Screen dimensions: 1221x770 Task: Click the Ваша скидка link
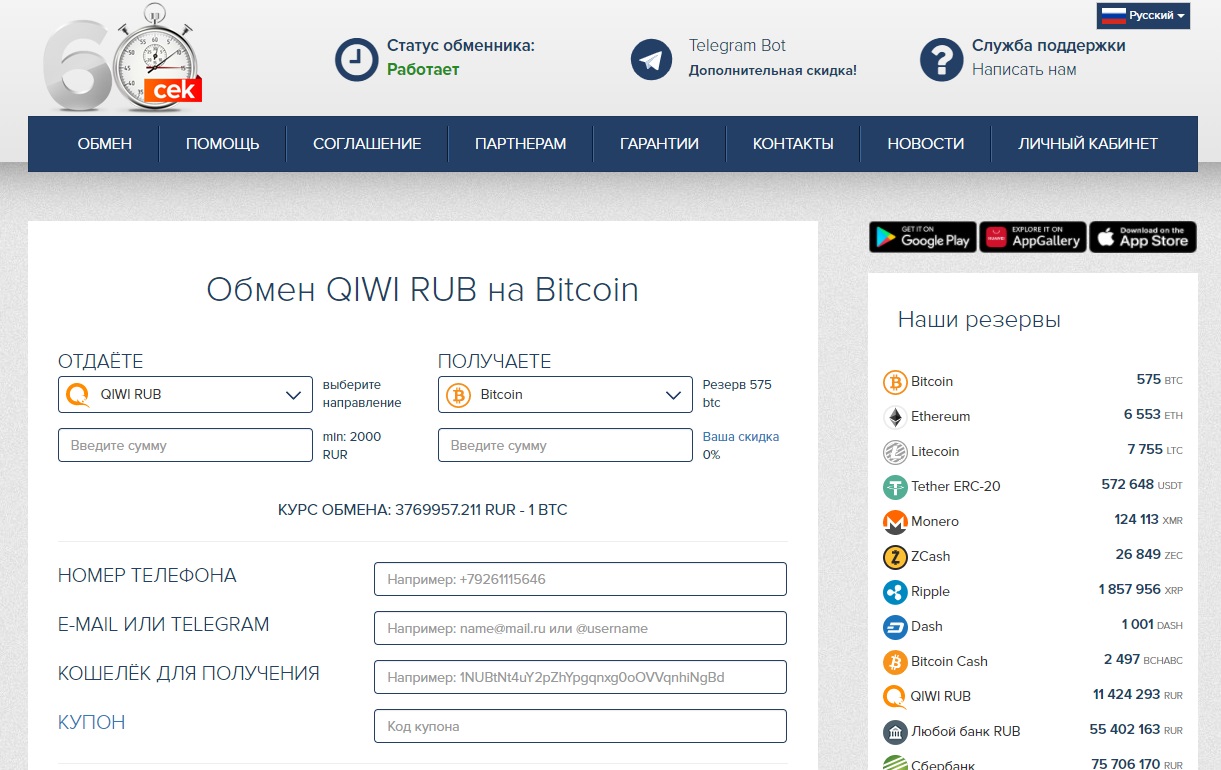740,437
